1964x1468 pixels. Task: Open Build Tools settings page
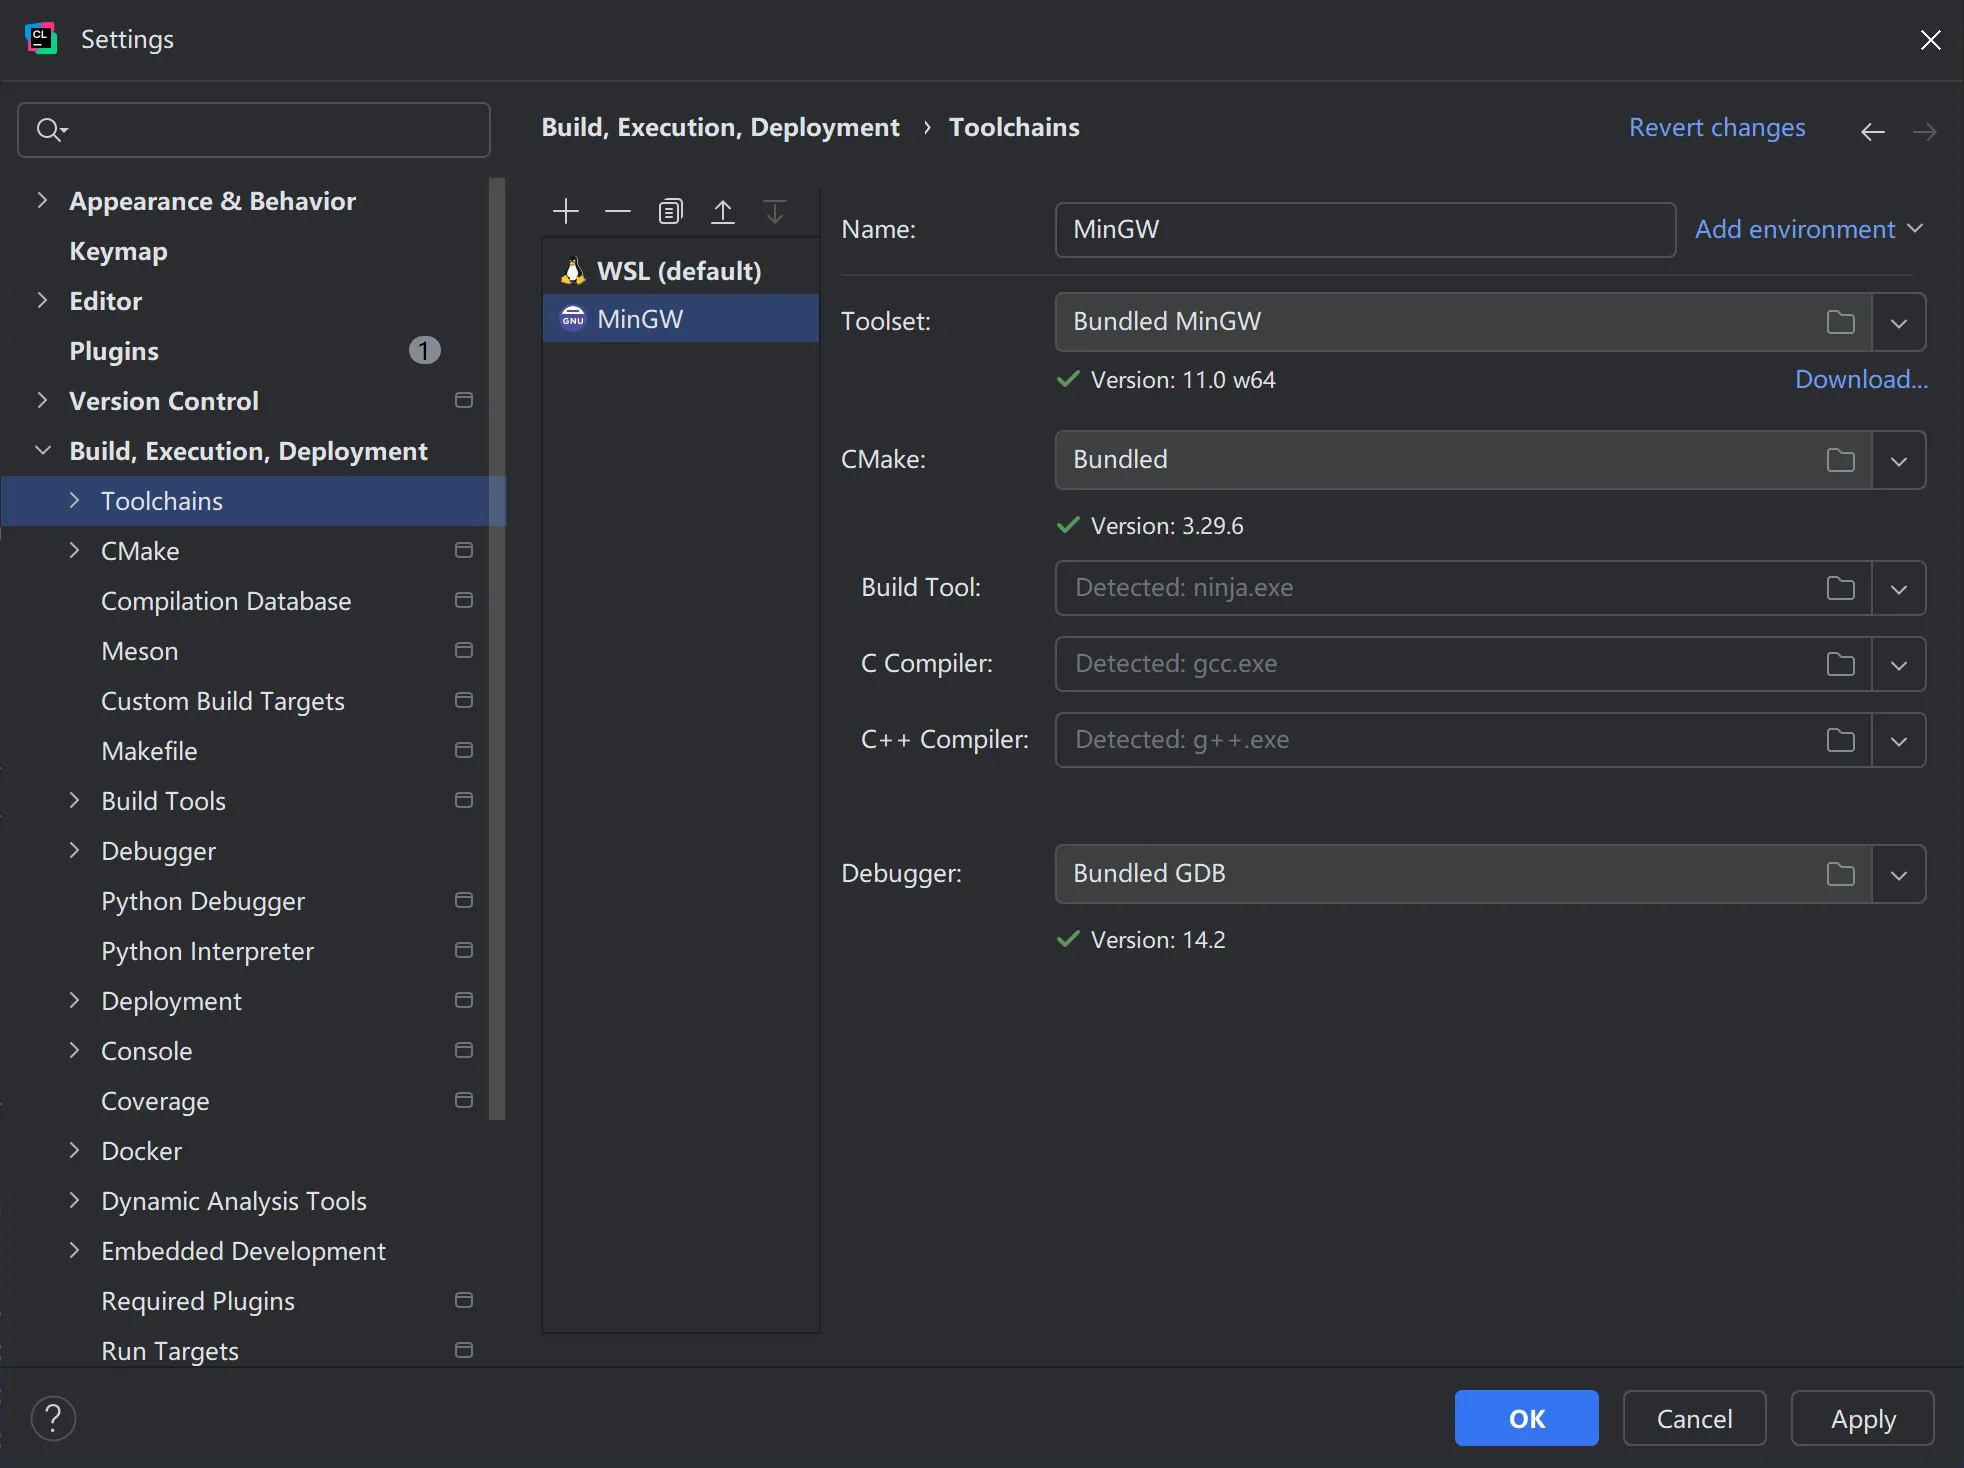[163, 801]
